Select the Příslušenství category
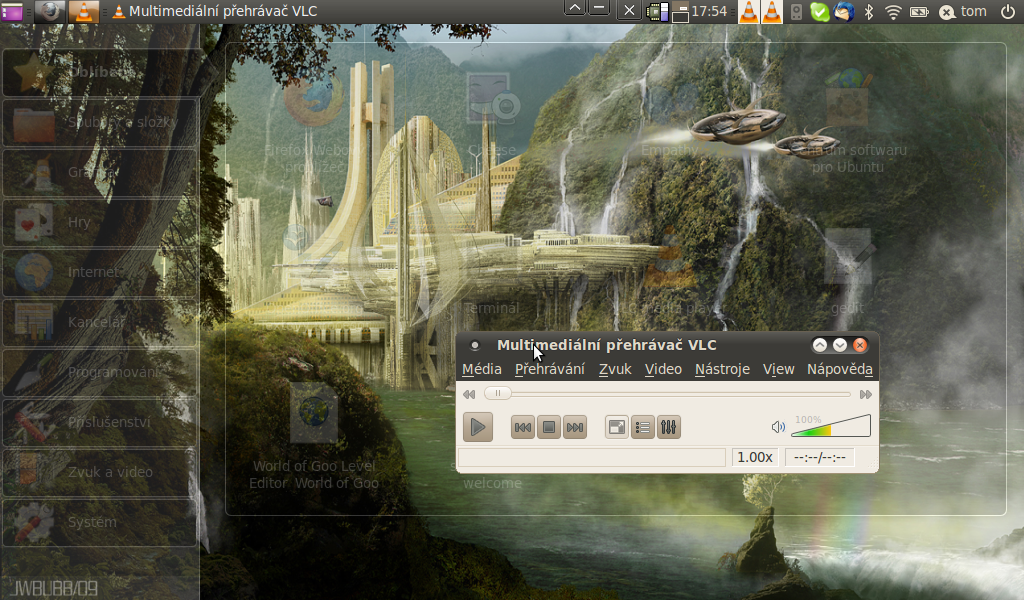The width and height of the screenshot is (1024, 600). tap(99, 422)
